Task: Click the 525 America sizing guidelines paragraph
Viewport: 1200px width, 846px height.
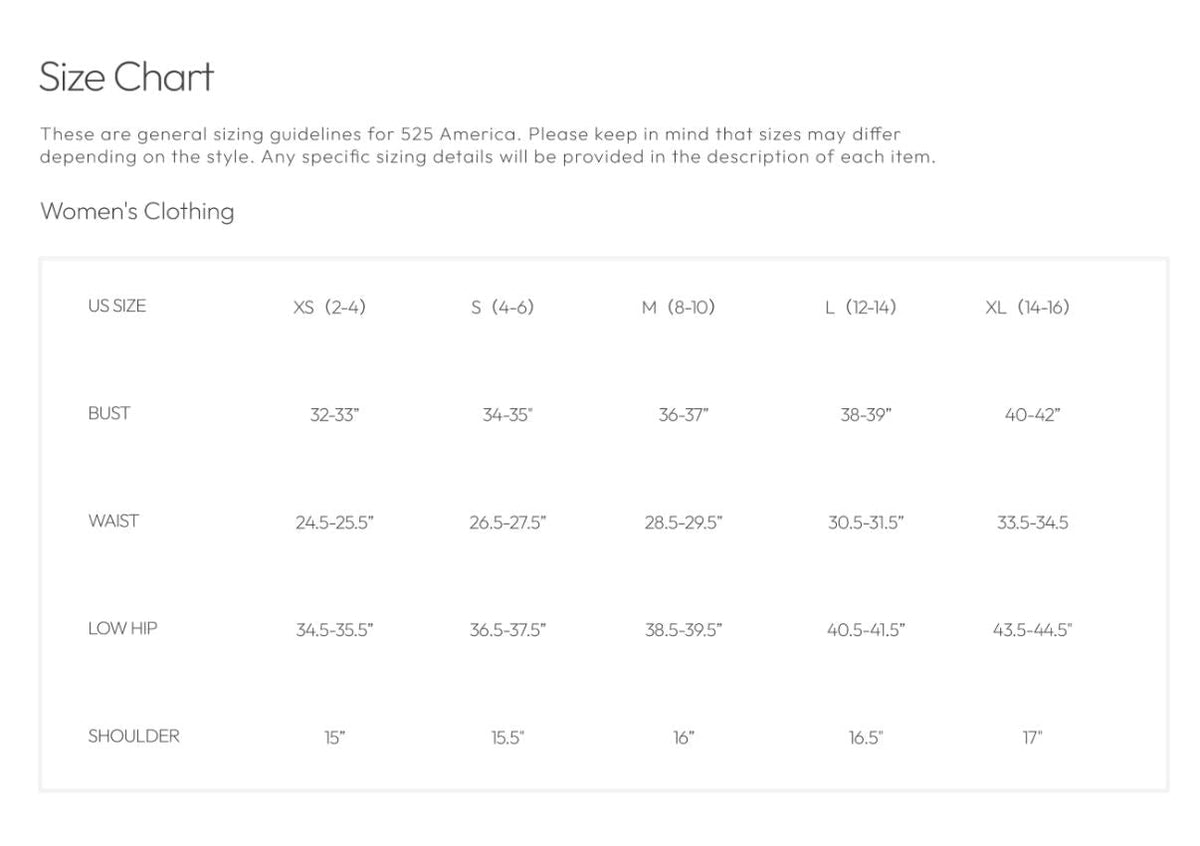Action: [488, 145]
